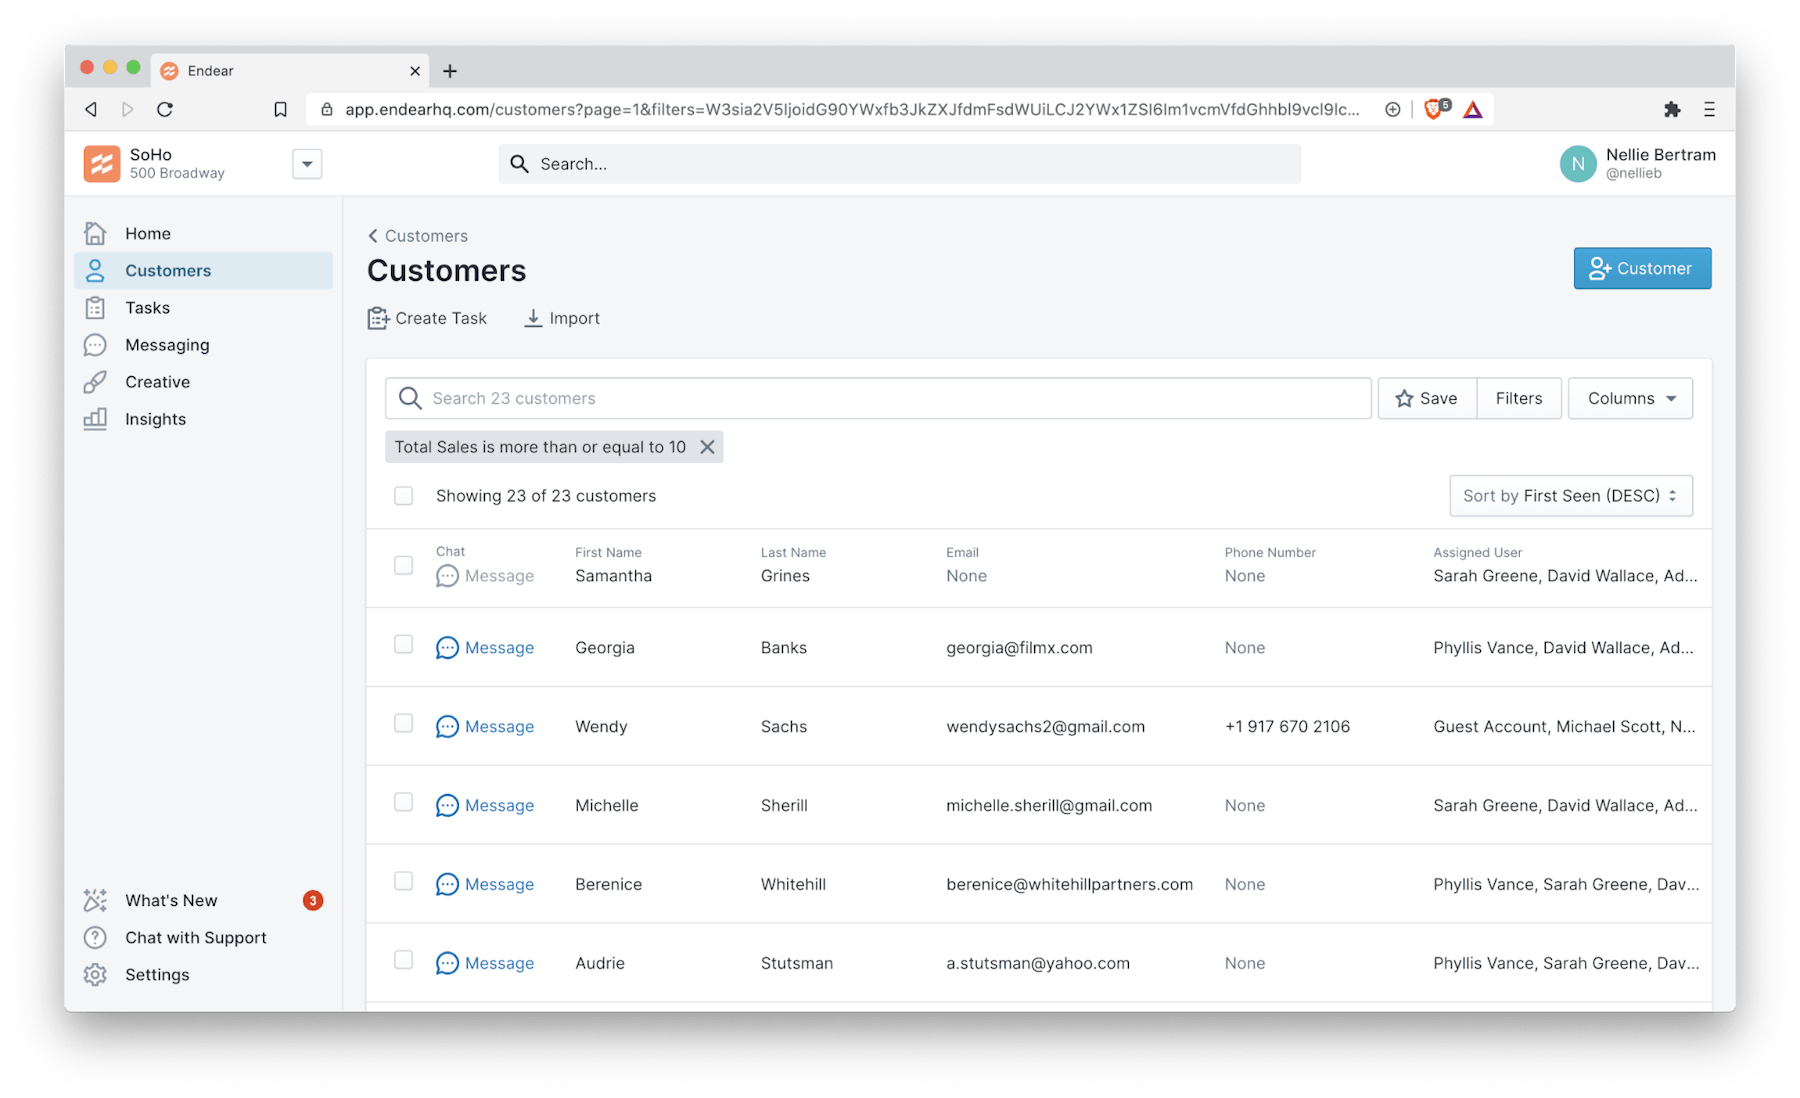Image resolution: width=1800 pixels, height=1098 pixels.
Task: Click last name Grines
Action: point(785,575)
